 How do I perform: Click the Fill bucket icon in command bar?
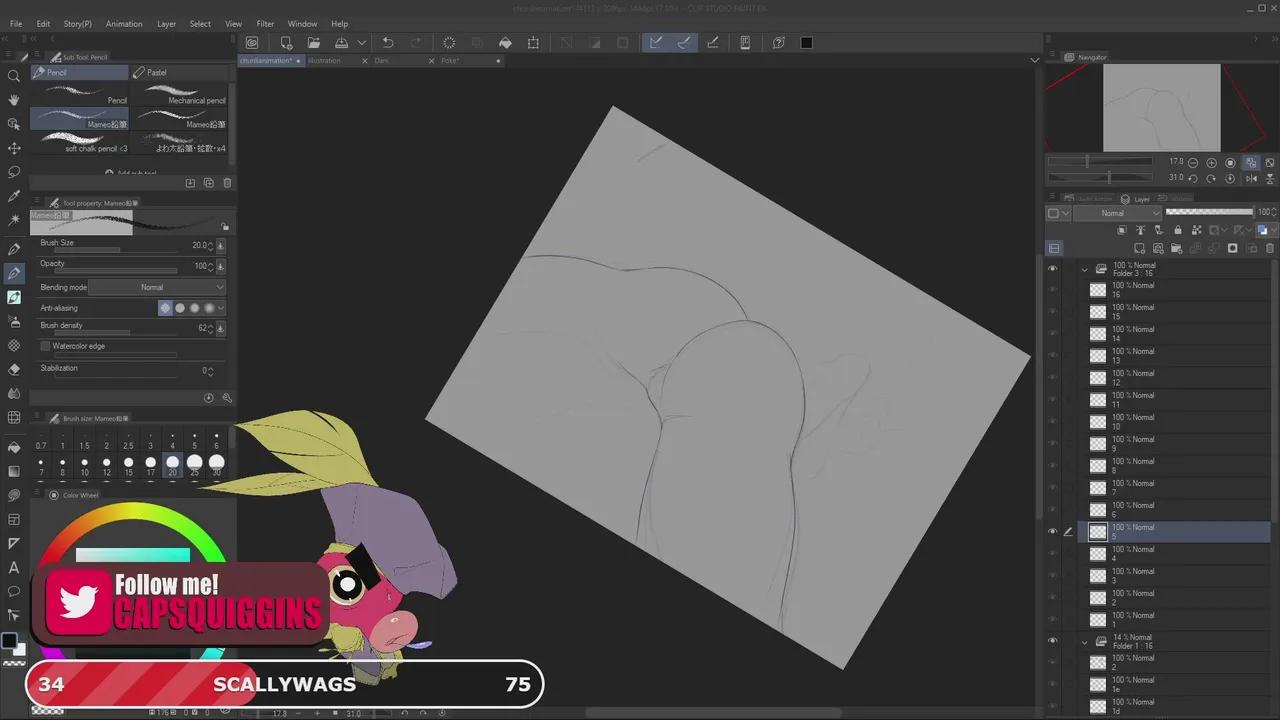tap(505, 43)
